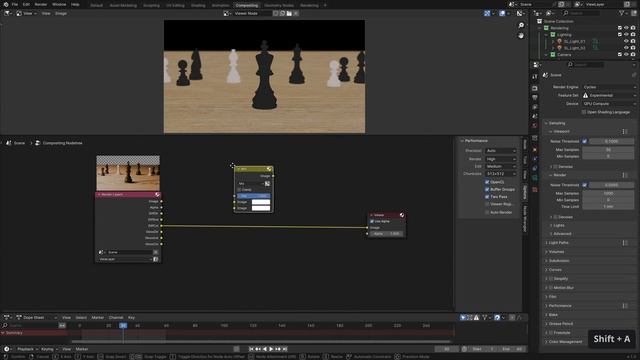Click the only show errors warning icon
Screen dimensions: 640x360
[x=476, y=317]
